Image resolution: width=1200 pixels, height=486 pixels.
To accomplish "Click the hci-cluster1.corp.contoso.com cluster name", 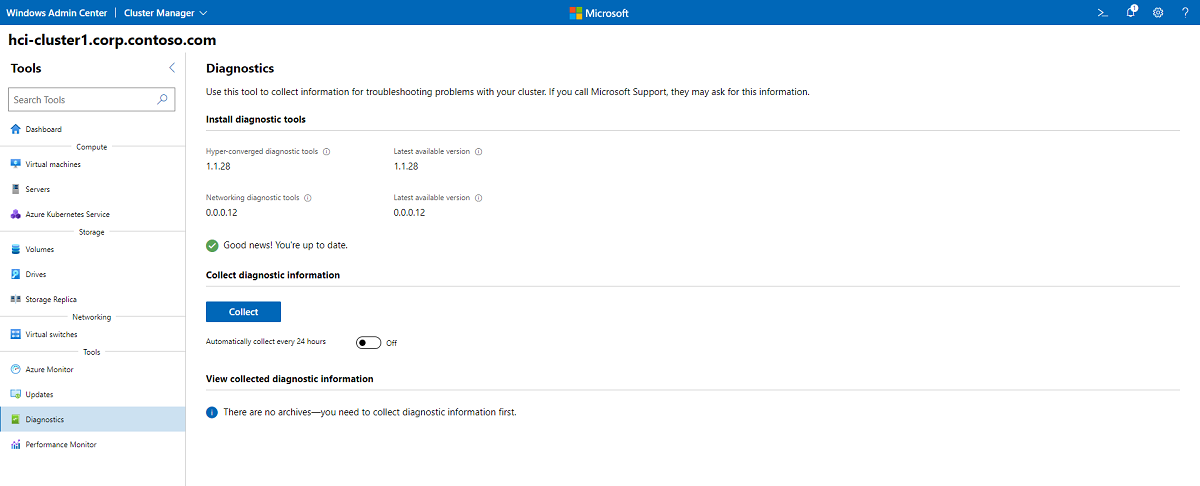I will (112, 41).
